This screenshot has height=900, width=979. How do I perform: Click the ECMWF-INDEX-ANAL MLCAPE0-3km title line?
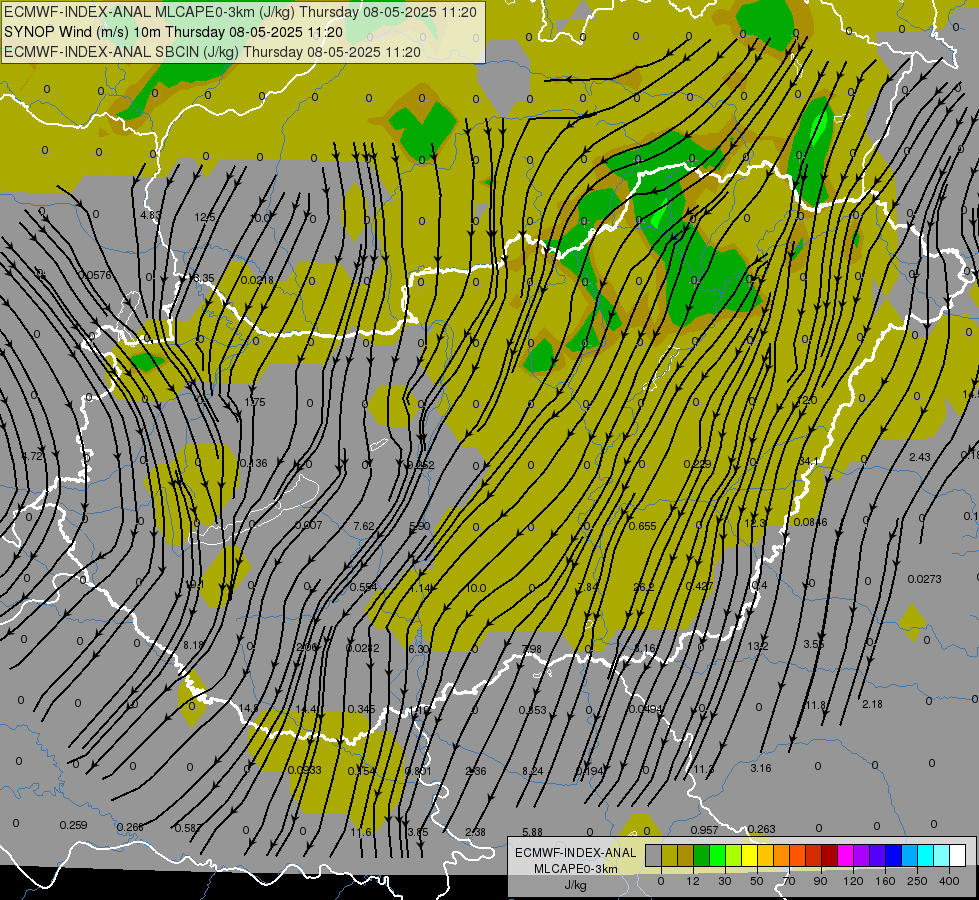pyautogui.click(x=240, y=11)
